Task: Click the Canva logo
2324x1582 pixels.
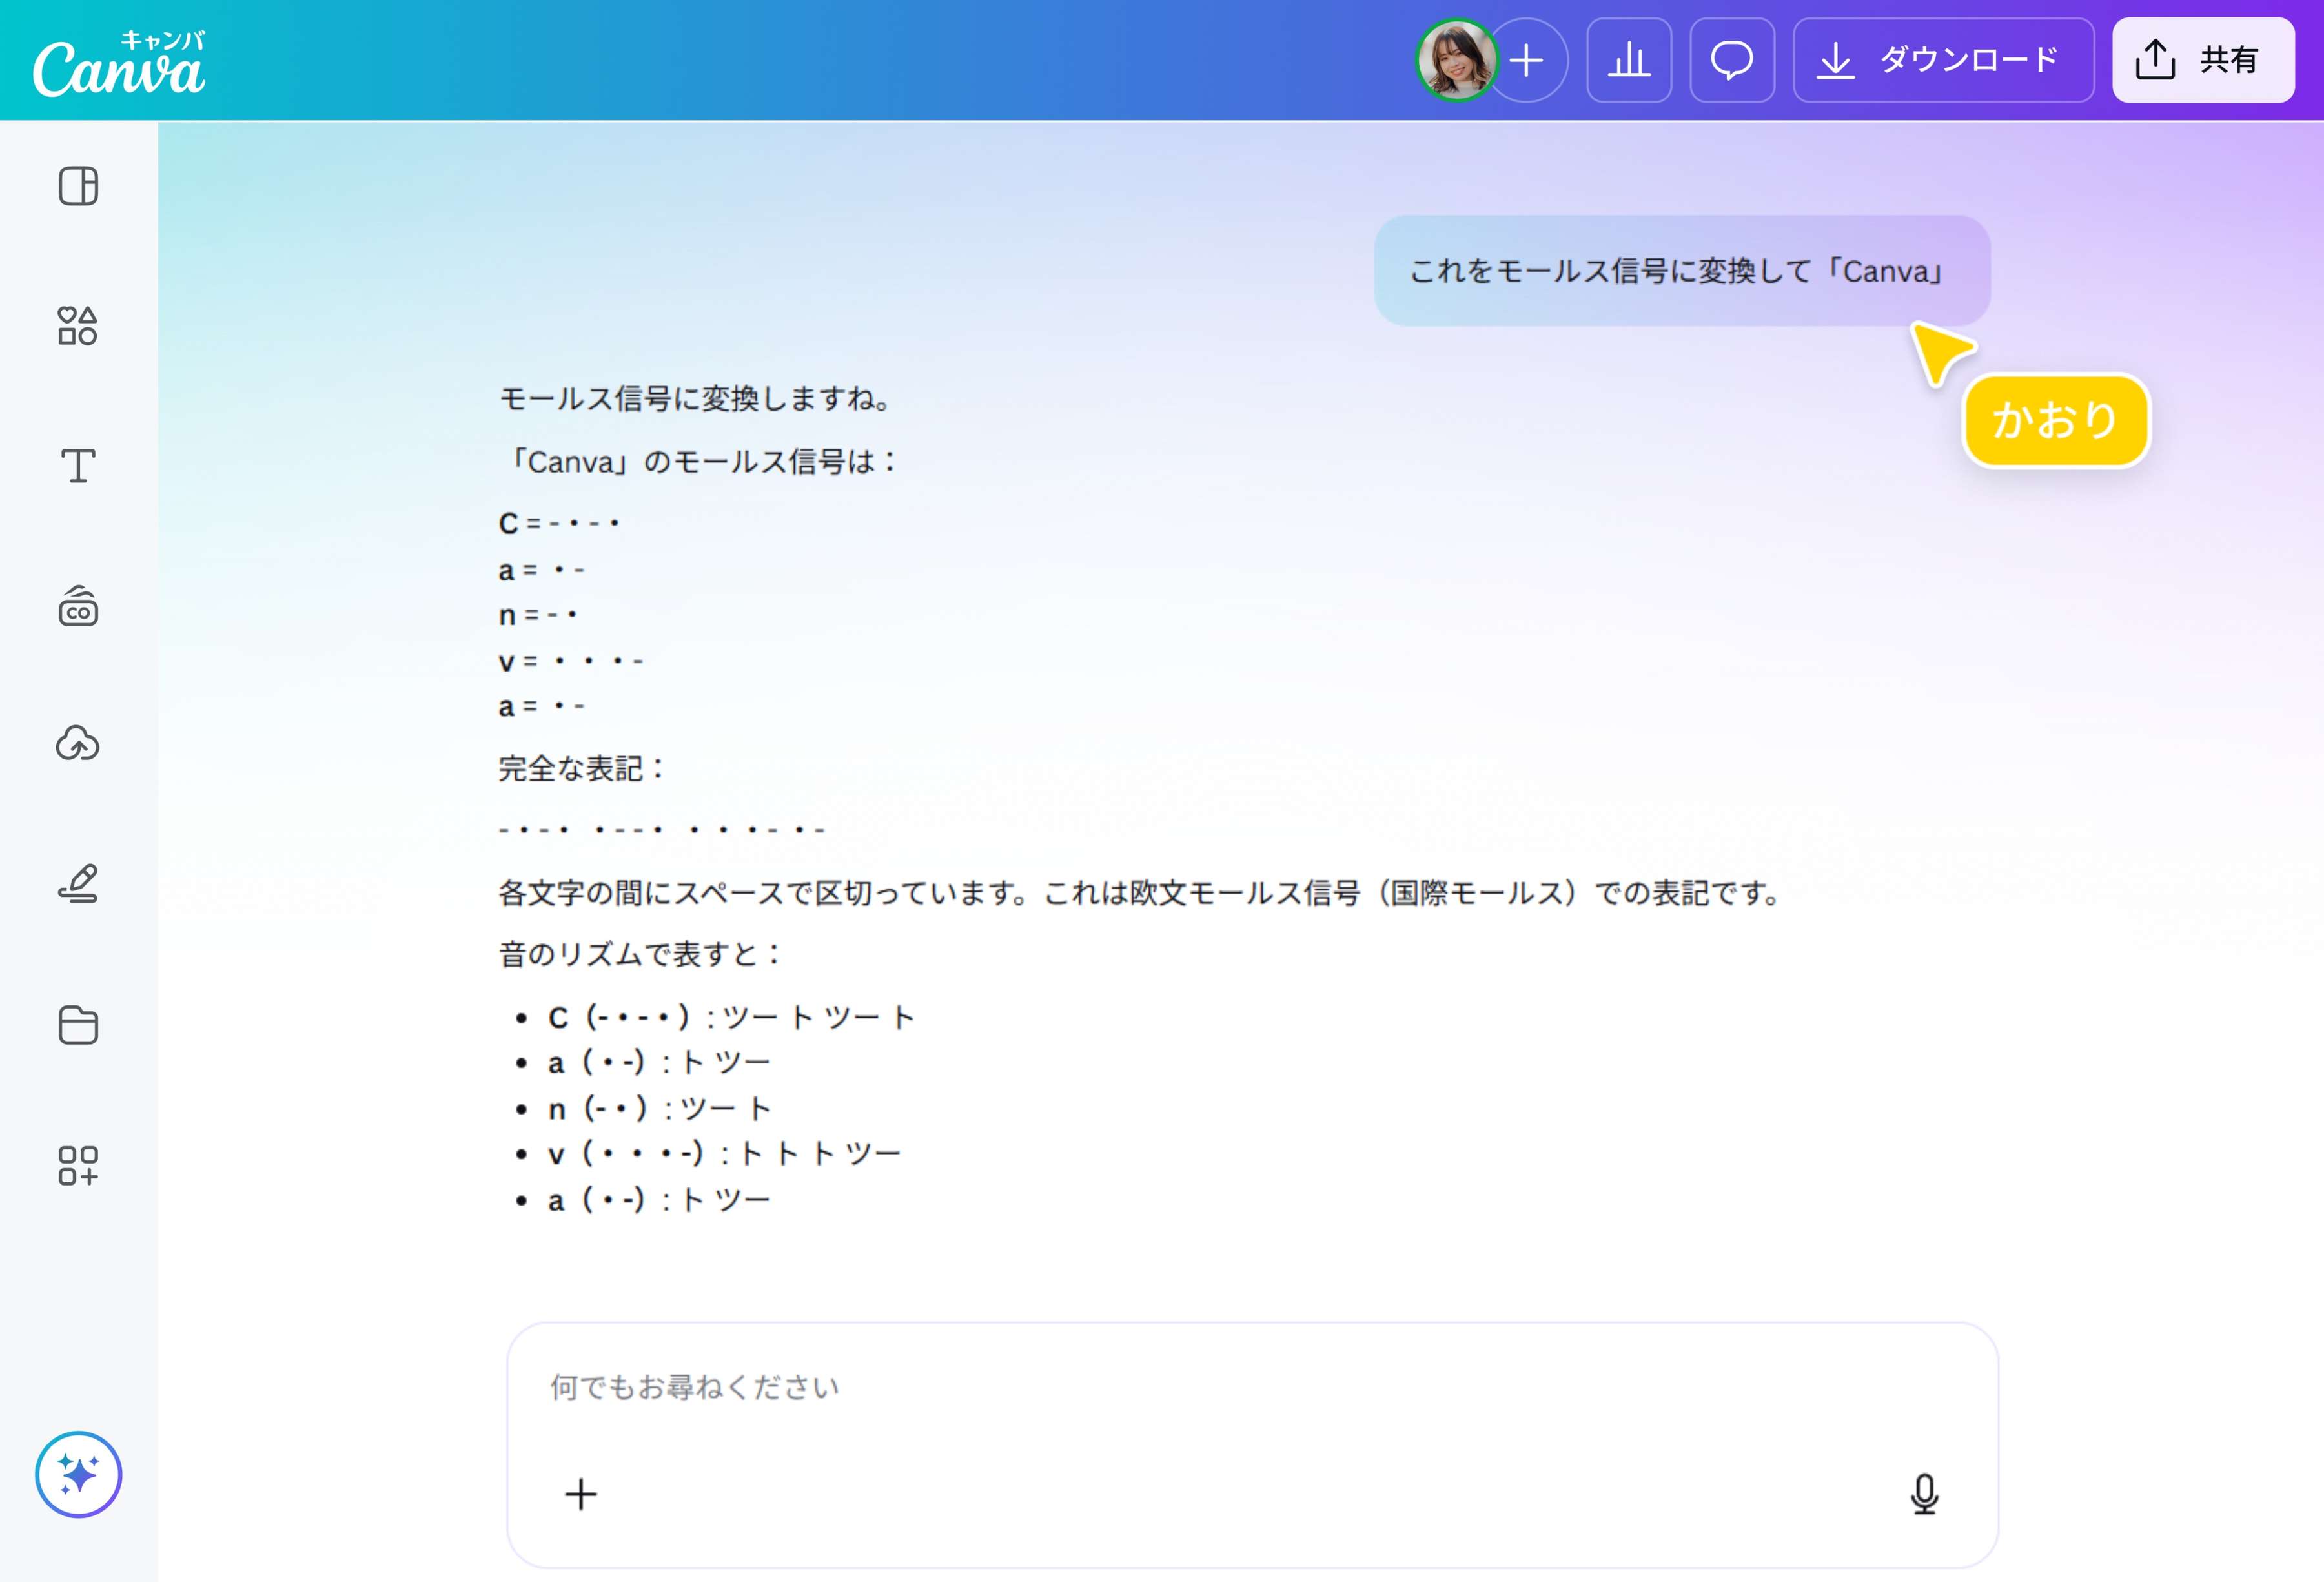Action: coord(119,63)
